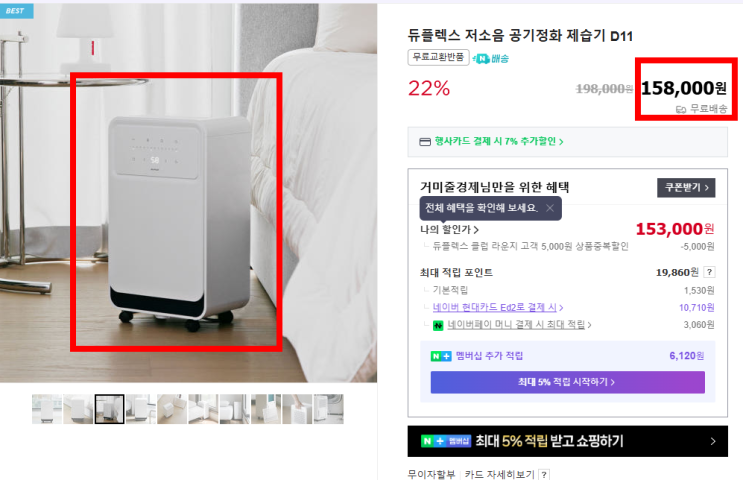Click the N+ 멤버십 logo in black banner
The image size is (743, 480).
tap(446, 441)
